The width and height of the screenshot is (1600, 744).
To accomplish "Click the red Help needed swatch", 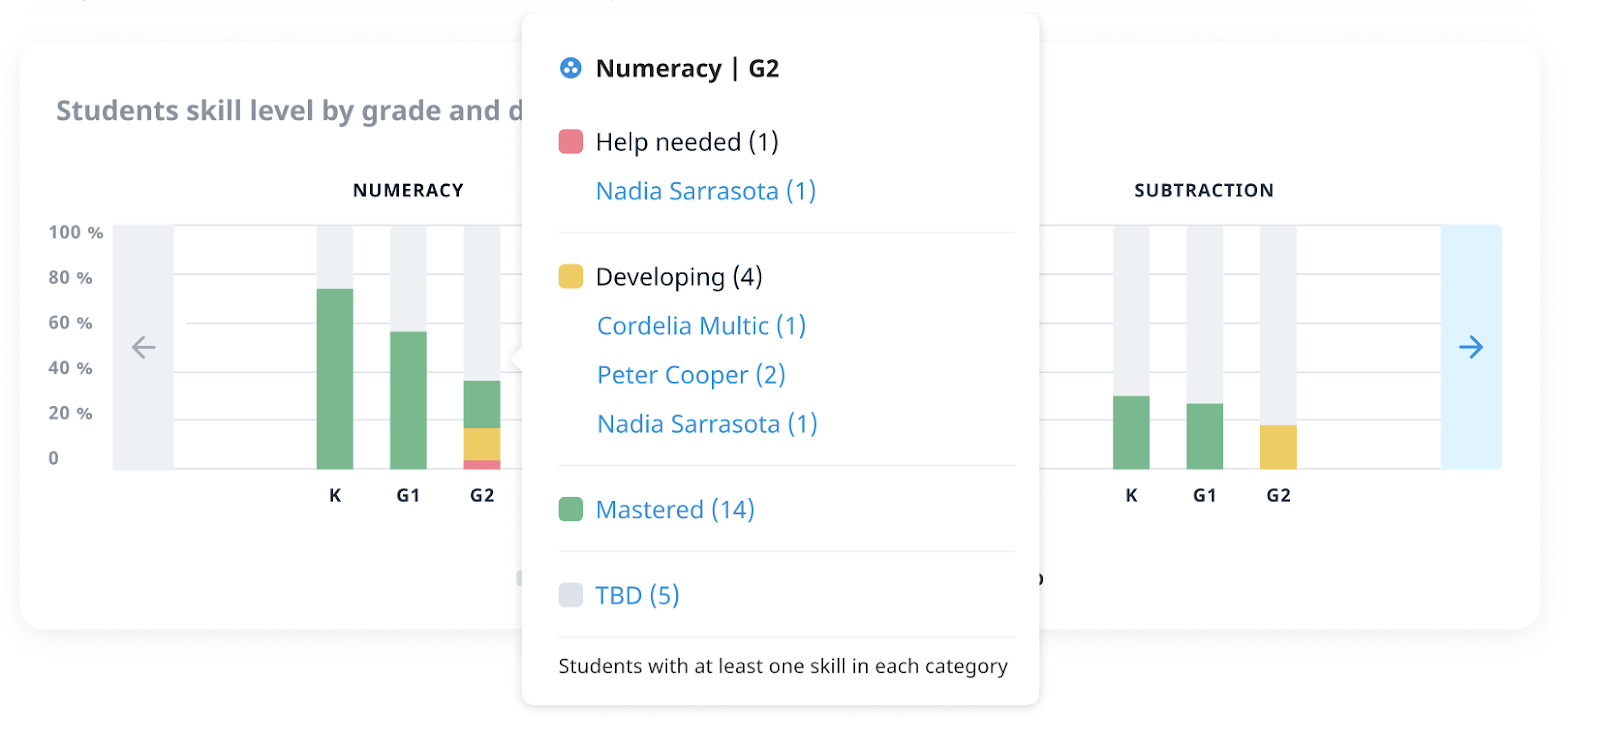I will click(x=570, y=142).
